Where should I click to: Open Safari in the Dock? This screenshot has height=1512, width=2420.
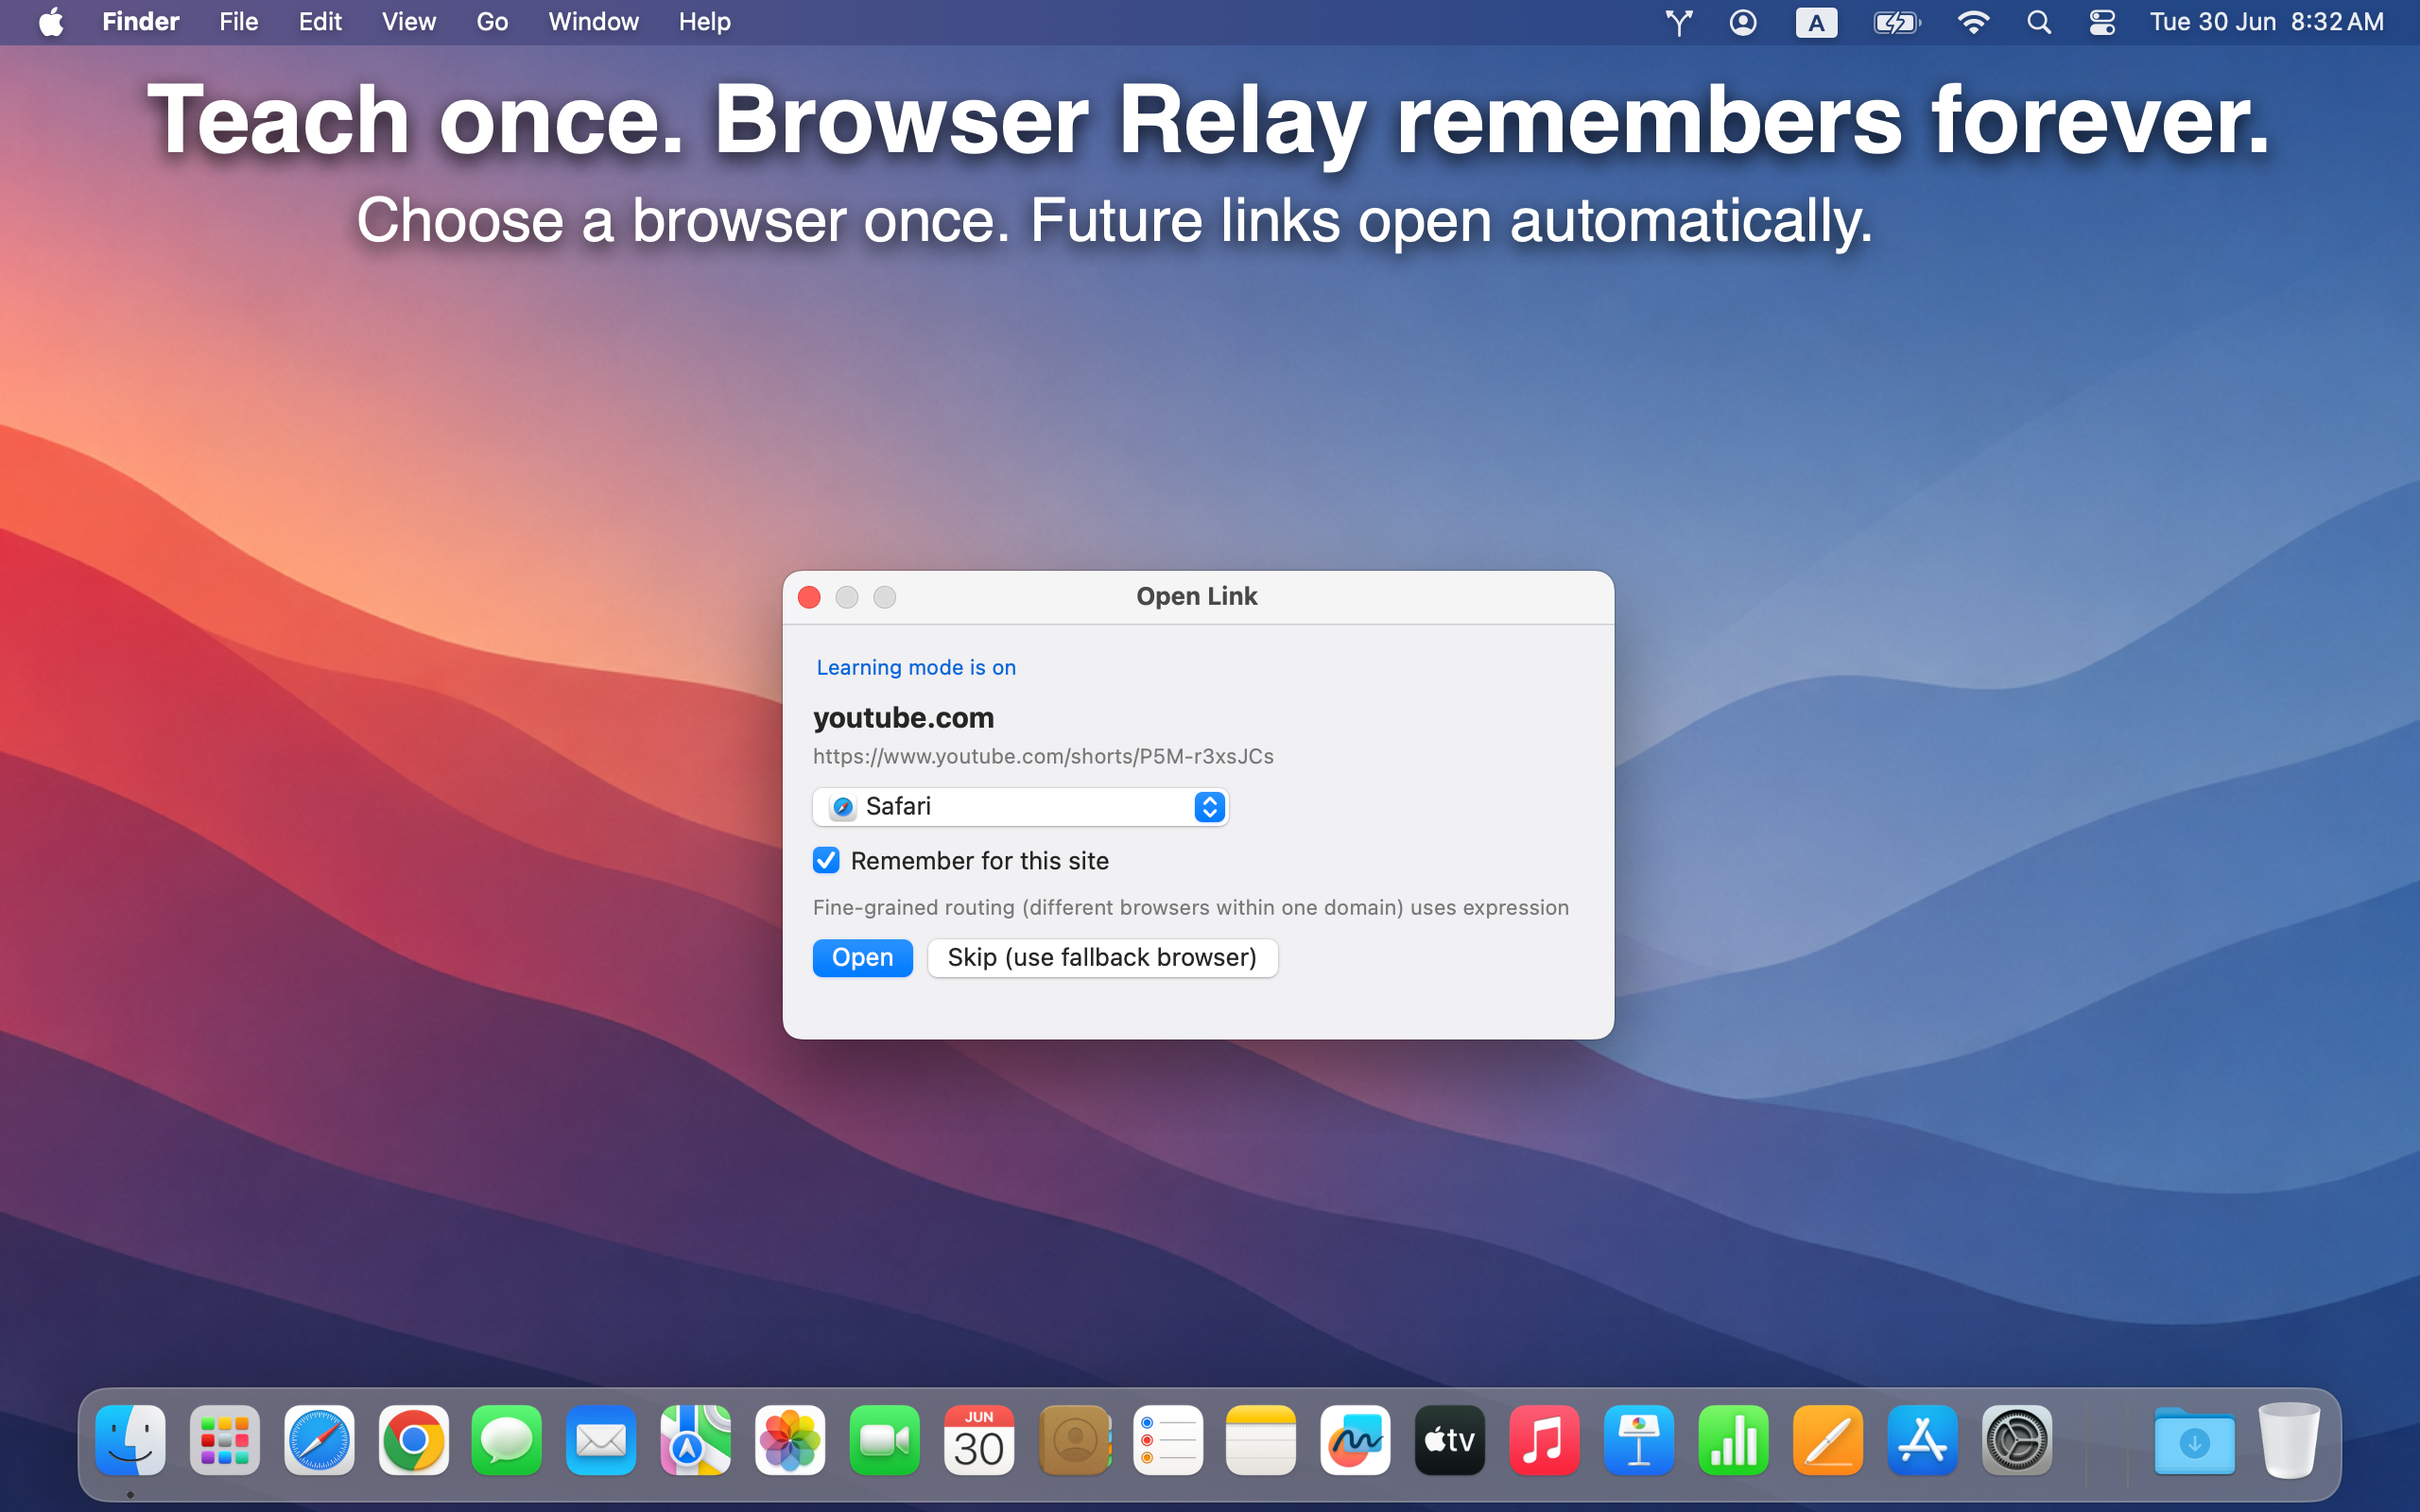(319, 1440)
